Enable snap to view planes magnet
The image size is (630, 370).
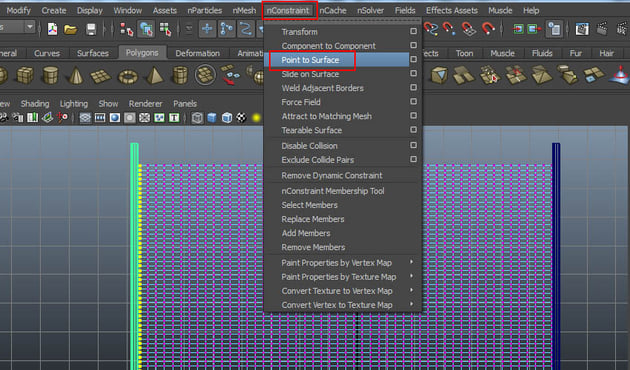(x=468, y=29)
